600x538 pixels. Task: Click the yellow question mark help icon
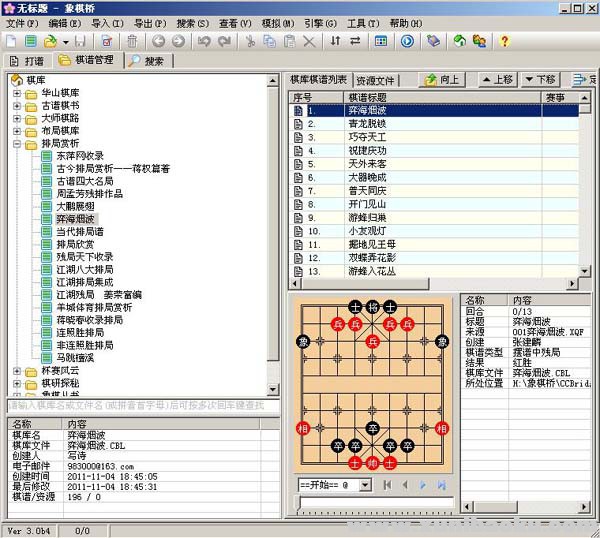tap(504, 41)
